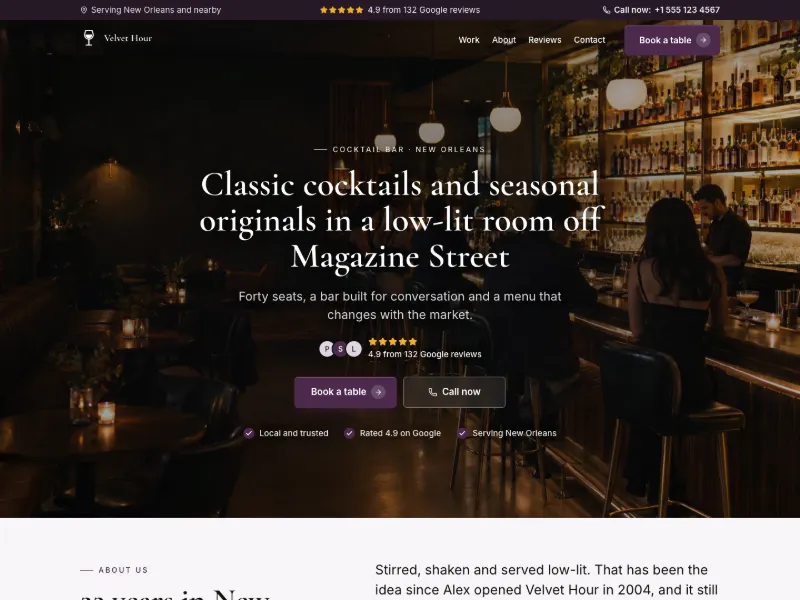Click the COCKTAIL BAR · NEW ORLEANS eyebrow label
The height and width of the screenshot is (600, 800).
point(409,149)
